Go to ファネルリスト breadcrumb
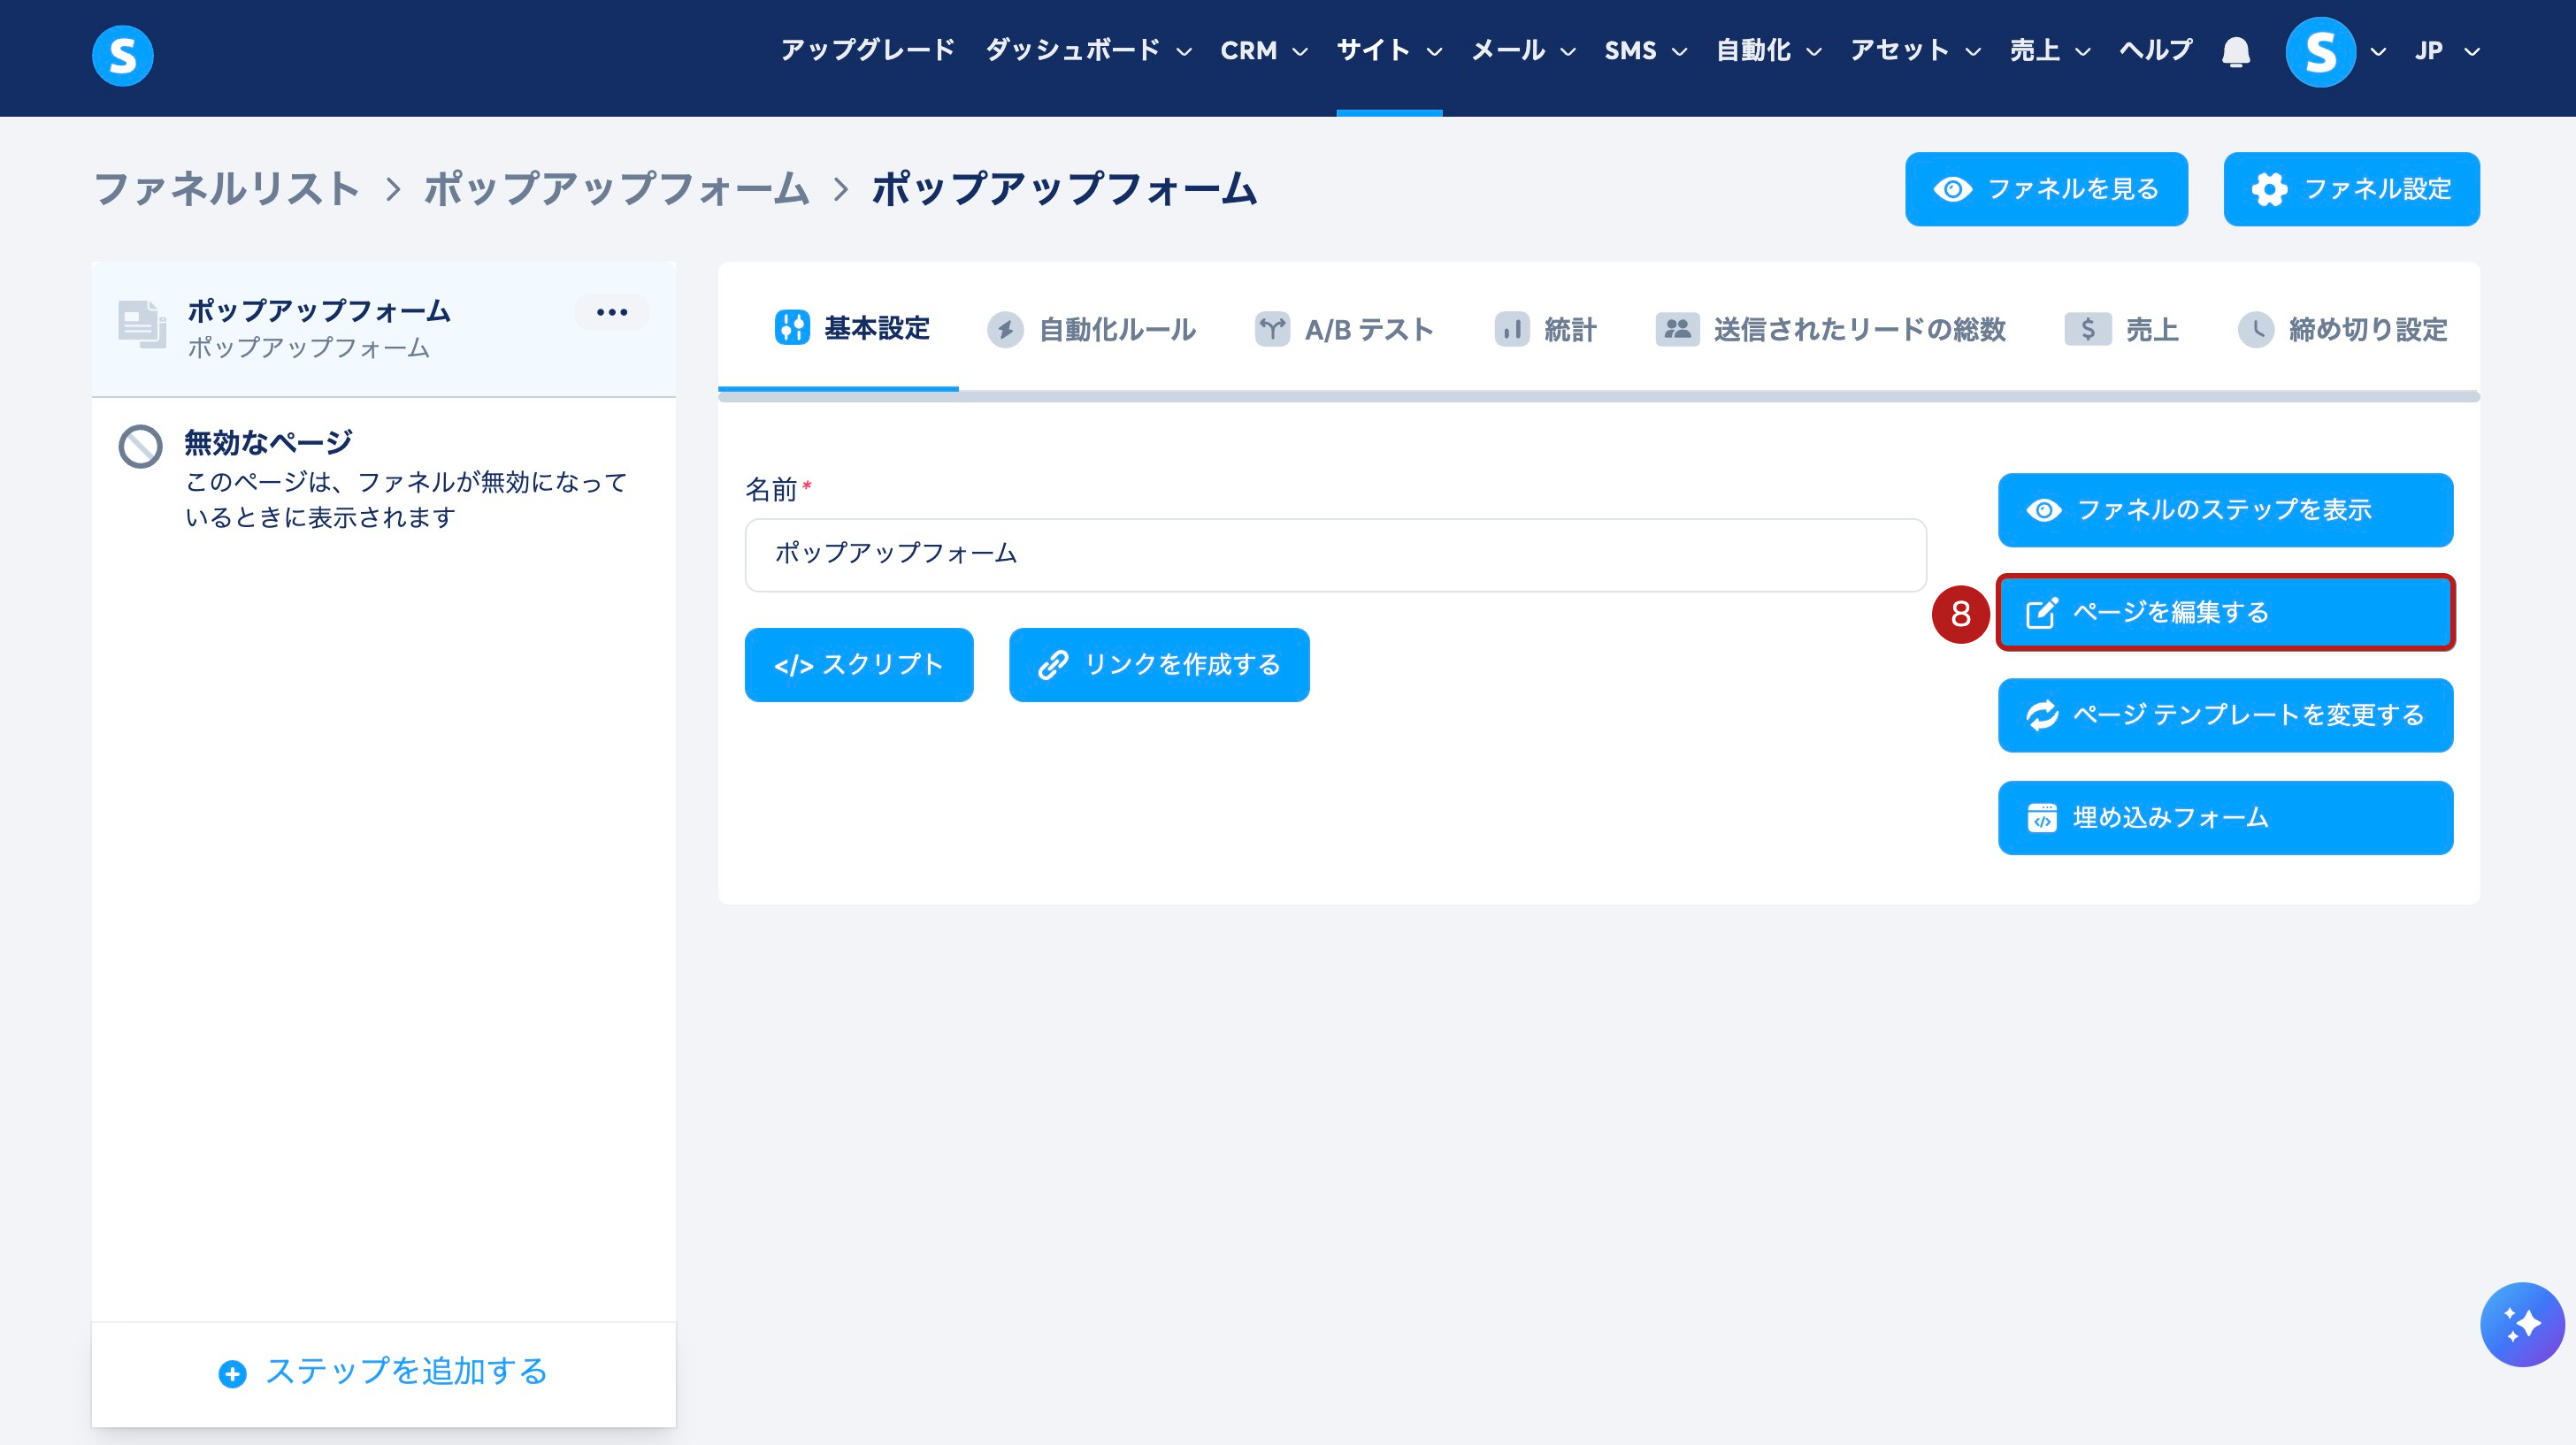The image size is (2576, 1445). (x=226, y=189)
